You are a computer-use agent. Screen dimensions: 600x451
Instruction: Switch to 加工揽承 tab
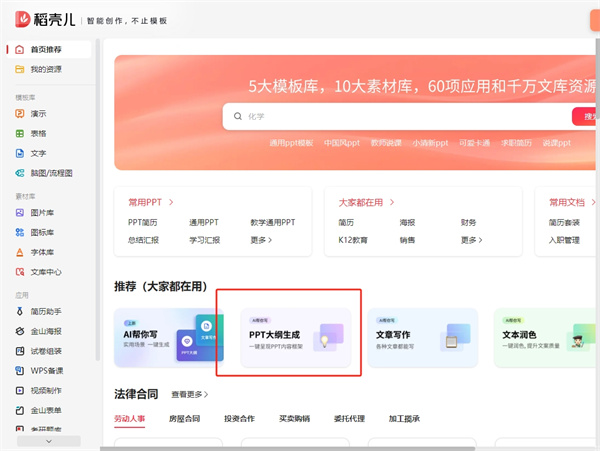tap(404, 419)
